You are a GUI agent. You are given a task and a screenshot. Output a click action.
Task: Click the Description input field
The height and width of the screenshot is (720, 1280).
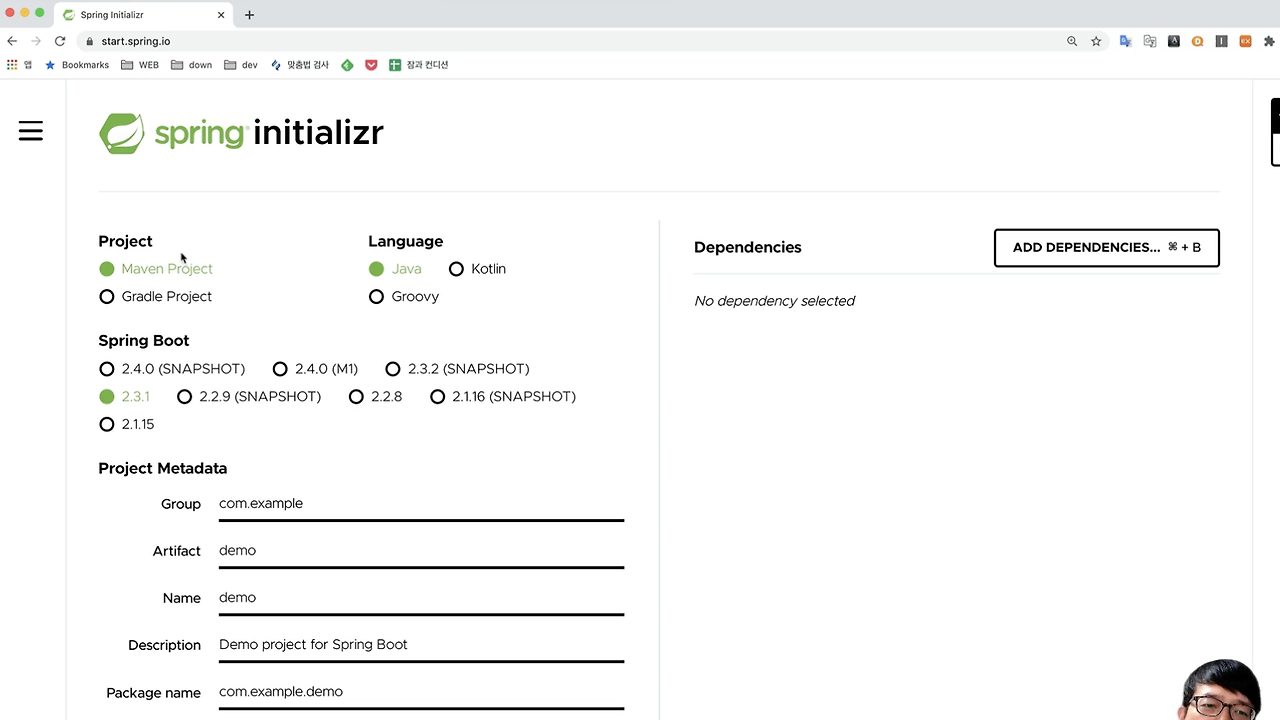[x=421, y=646]
